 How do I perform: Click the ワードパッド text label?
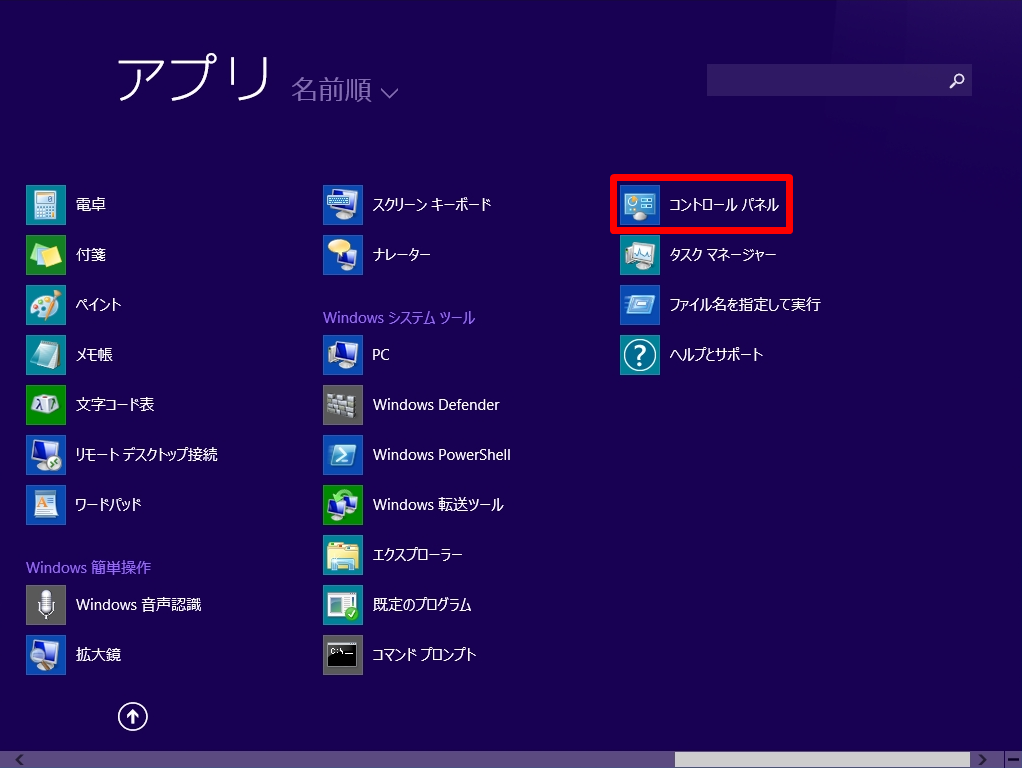pyautogui.click(x=108, y=505)
